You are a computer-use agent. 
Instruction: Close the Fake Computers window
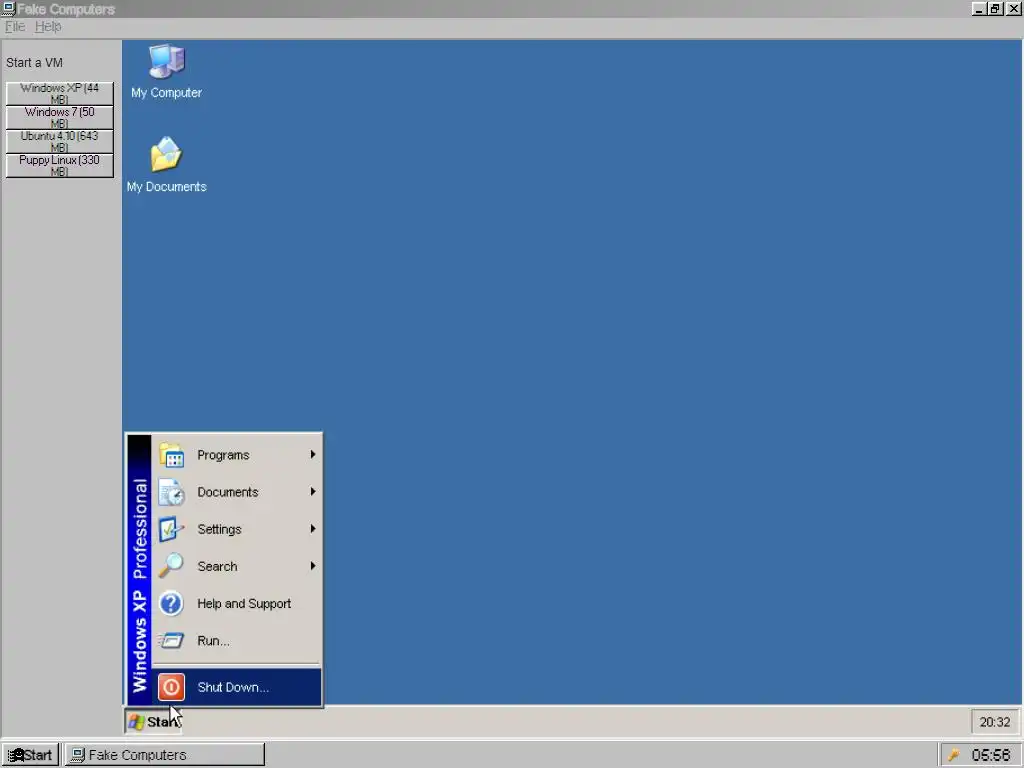click(1014, 8)
